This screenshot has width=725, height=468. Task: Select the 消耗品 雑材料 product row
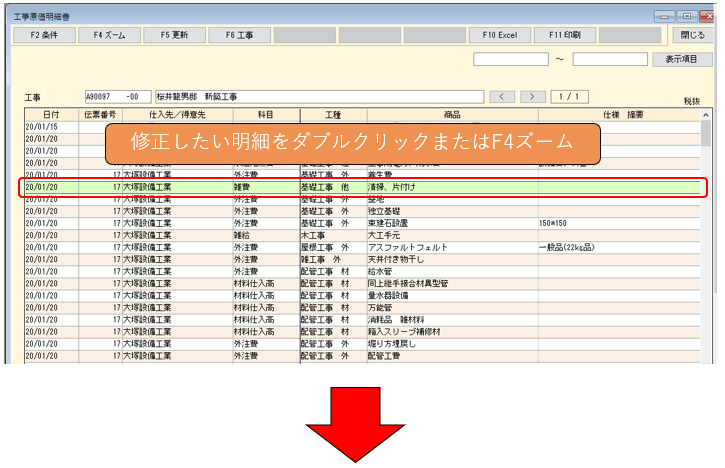pos(363,320)
